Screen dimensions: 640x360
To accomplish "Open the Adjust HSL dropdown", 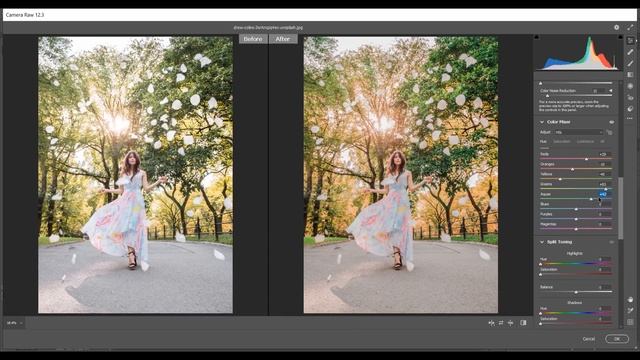I will [578, 132].
